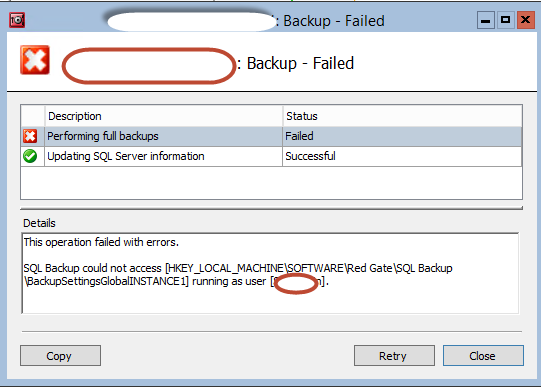Maximize the Backup - Failed window
This screenshot has height=387, width=541.
pos(505,20)
